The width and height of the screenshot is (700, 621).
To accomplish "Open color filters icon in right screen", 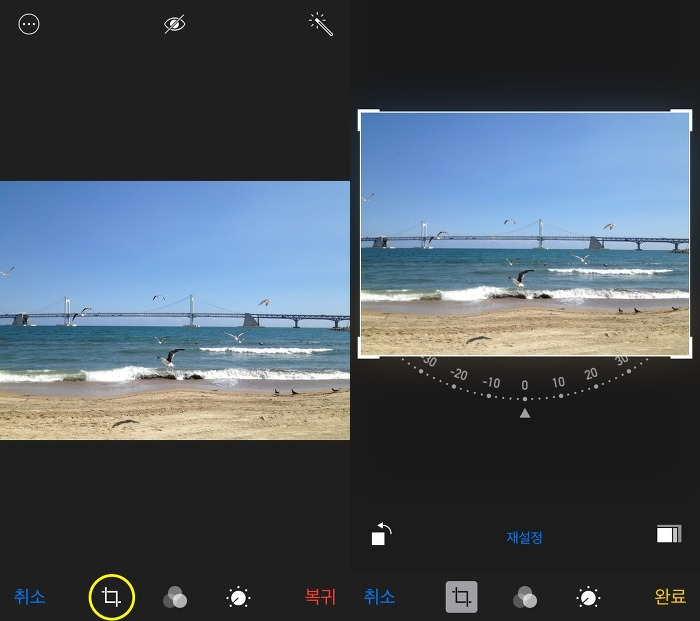I will (525, 597).
